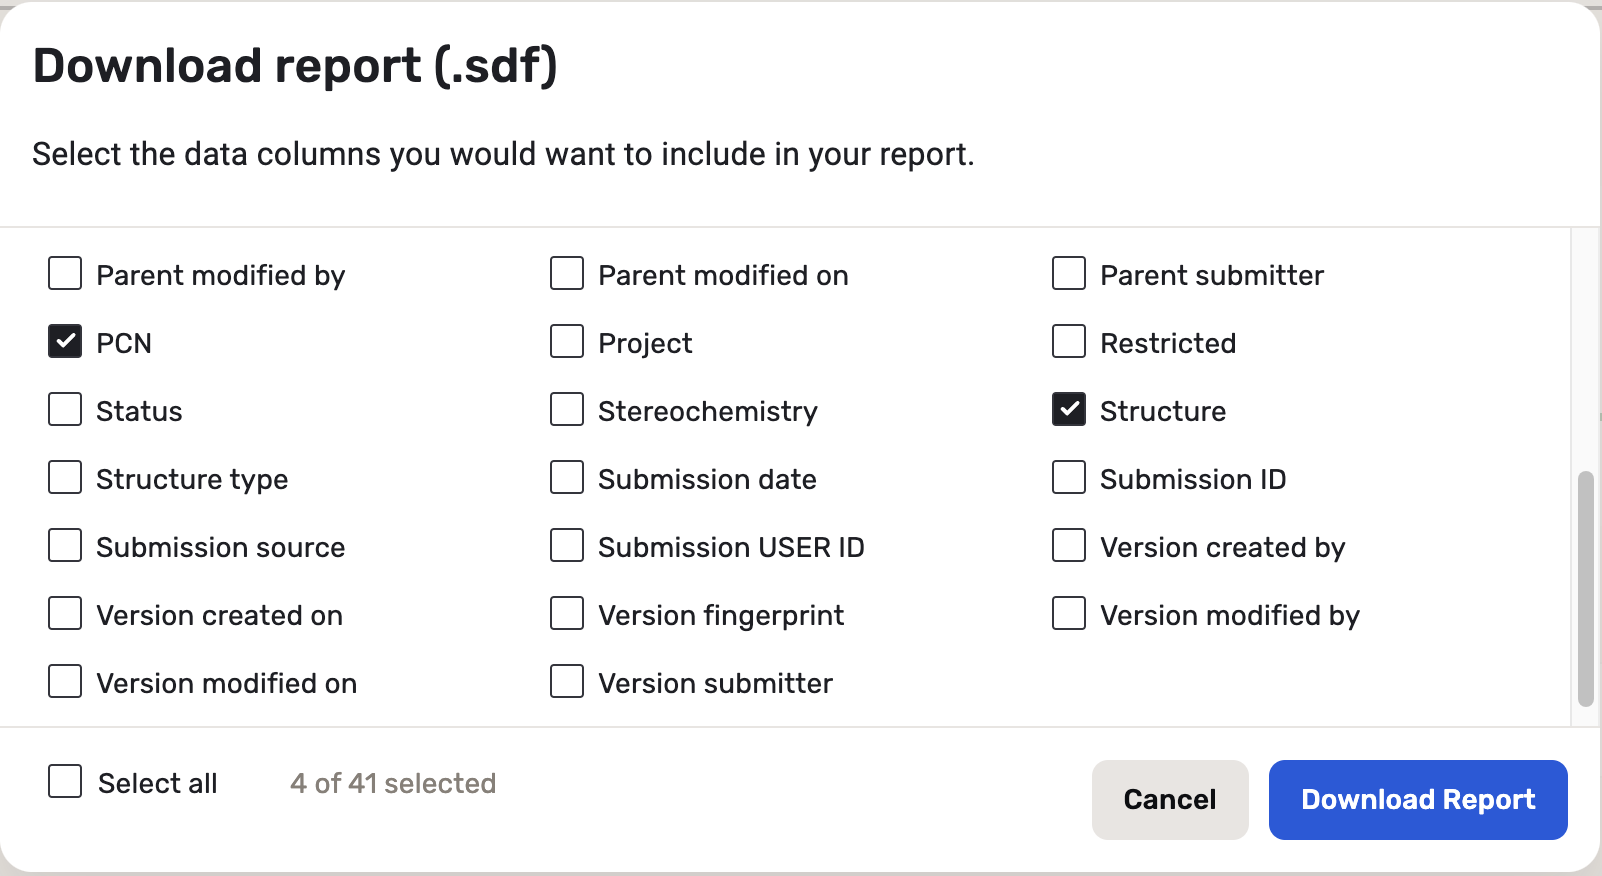Enable the Select all checkbox
Image resolution: width=1602 pixels, height=876 pixels.
pos(65,782)
